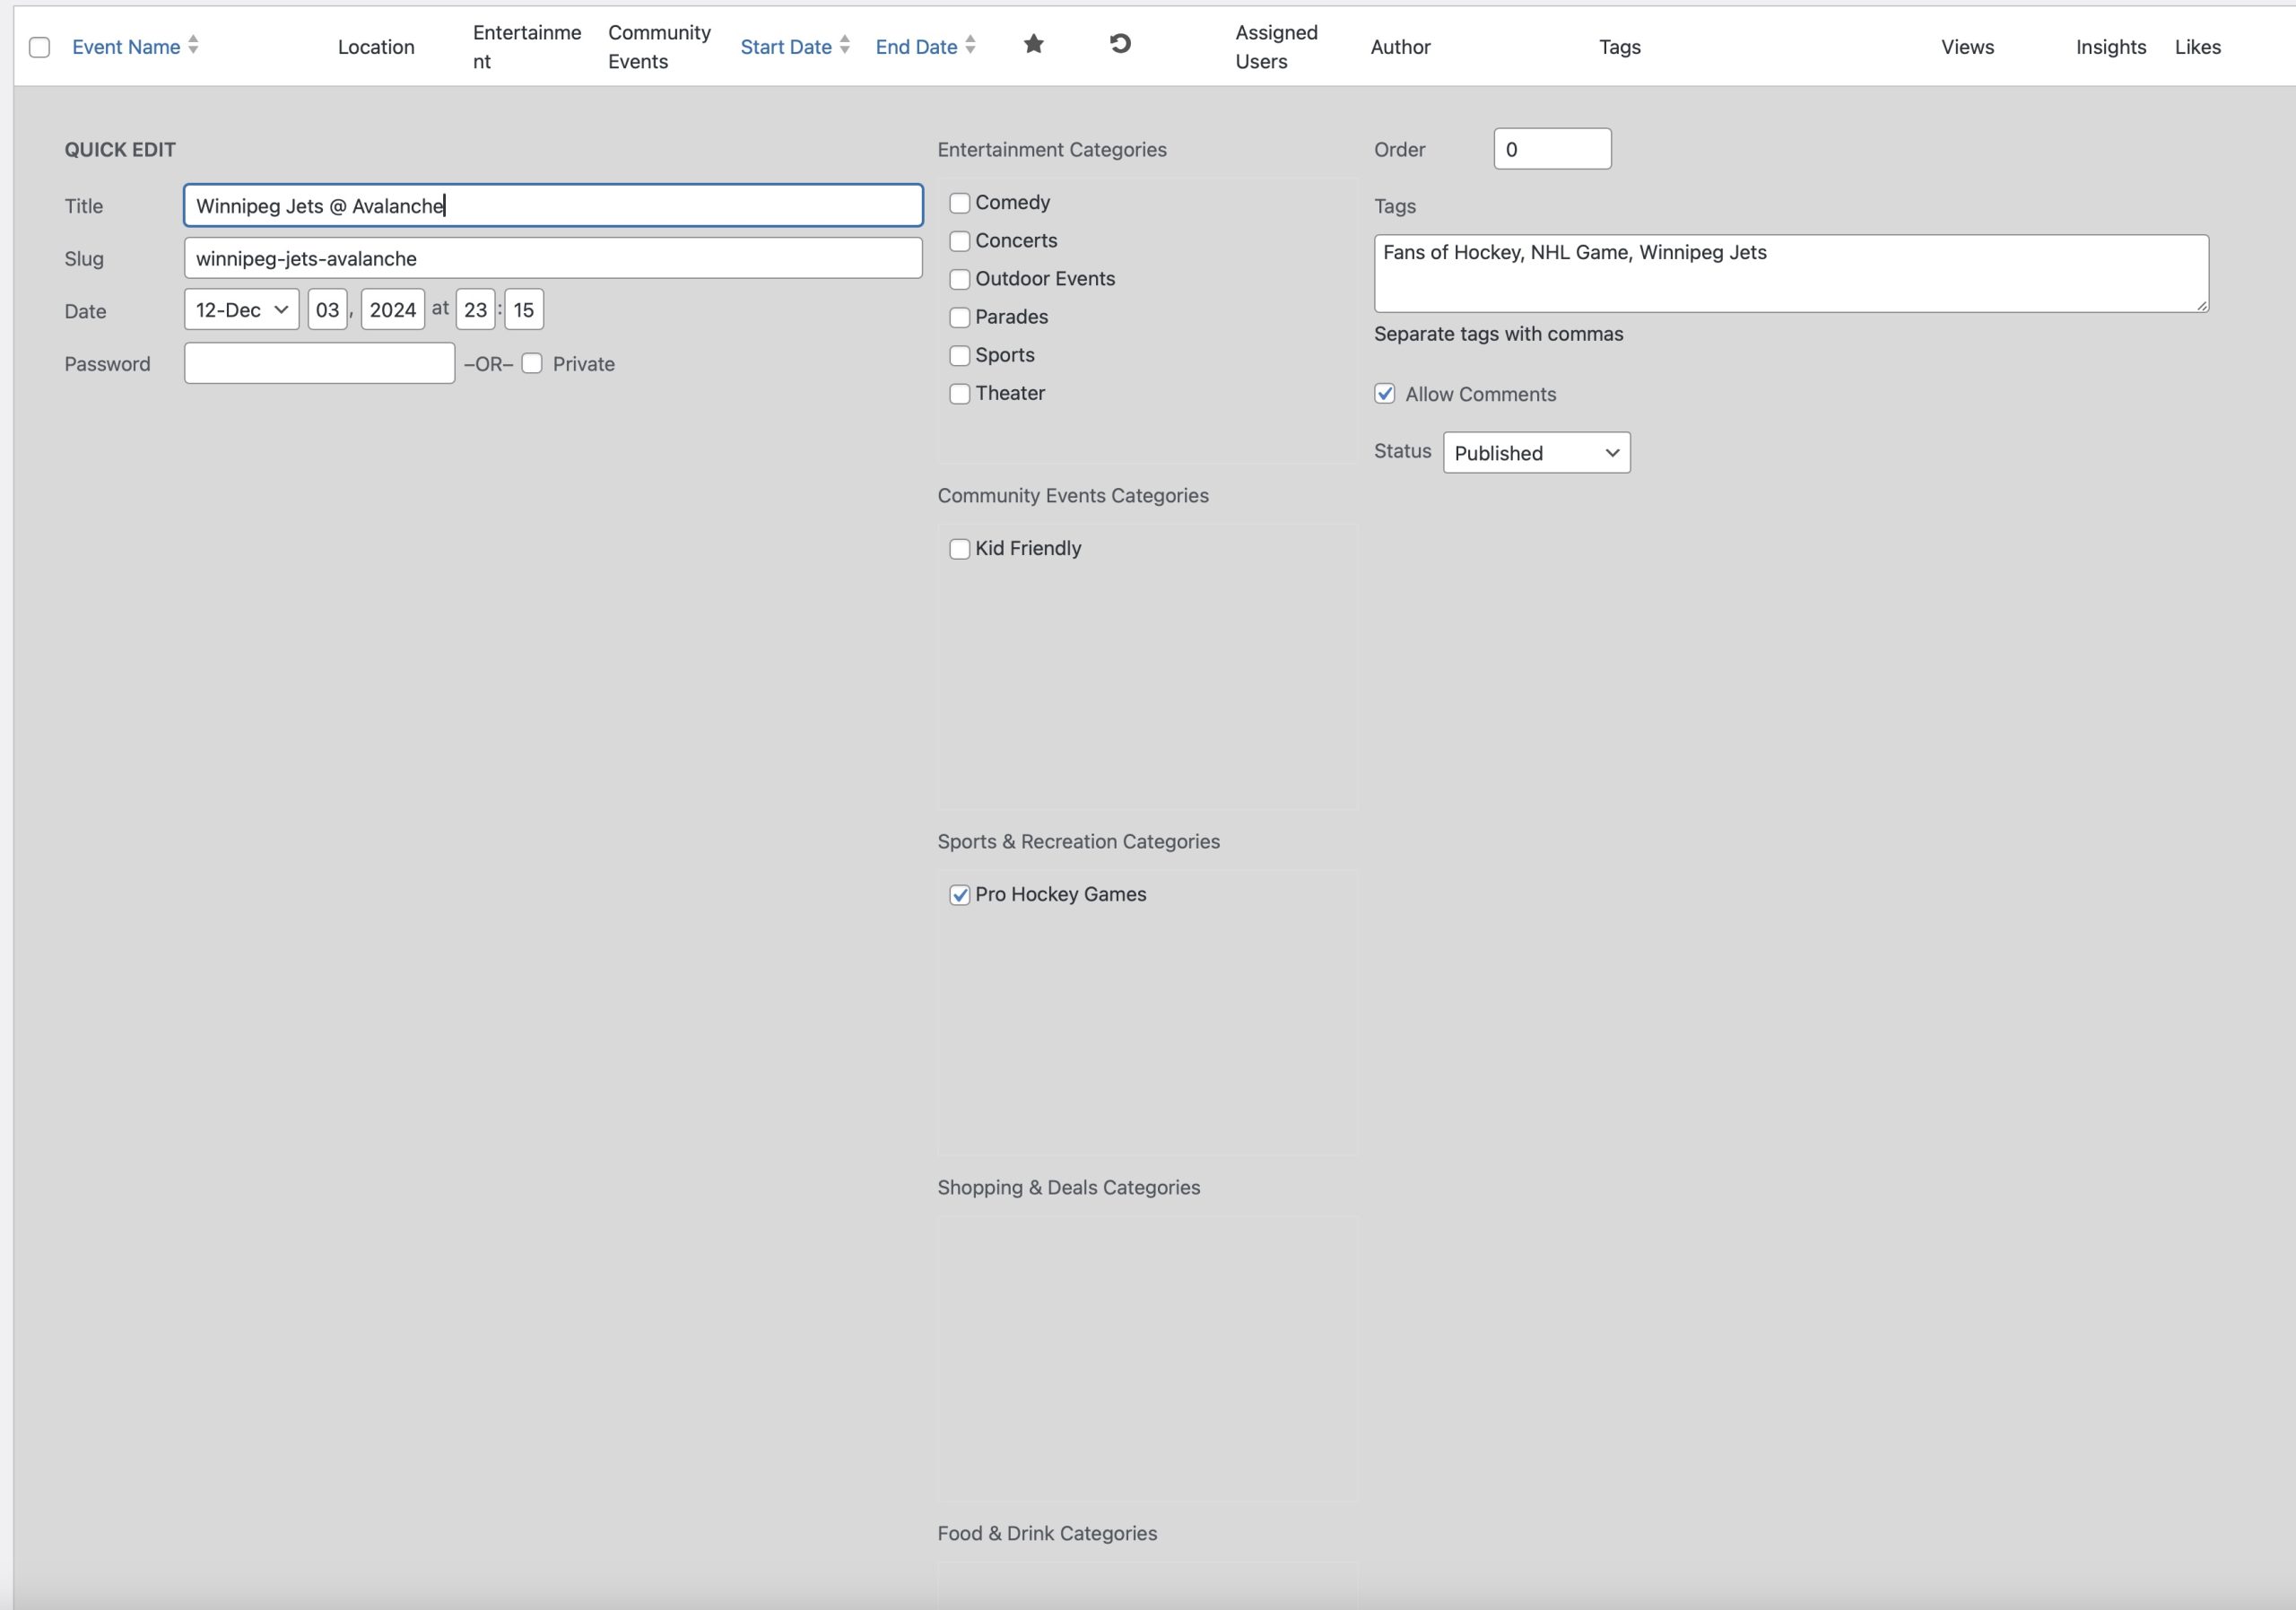Sort events by Start Date link

pos(786,47)
